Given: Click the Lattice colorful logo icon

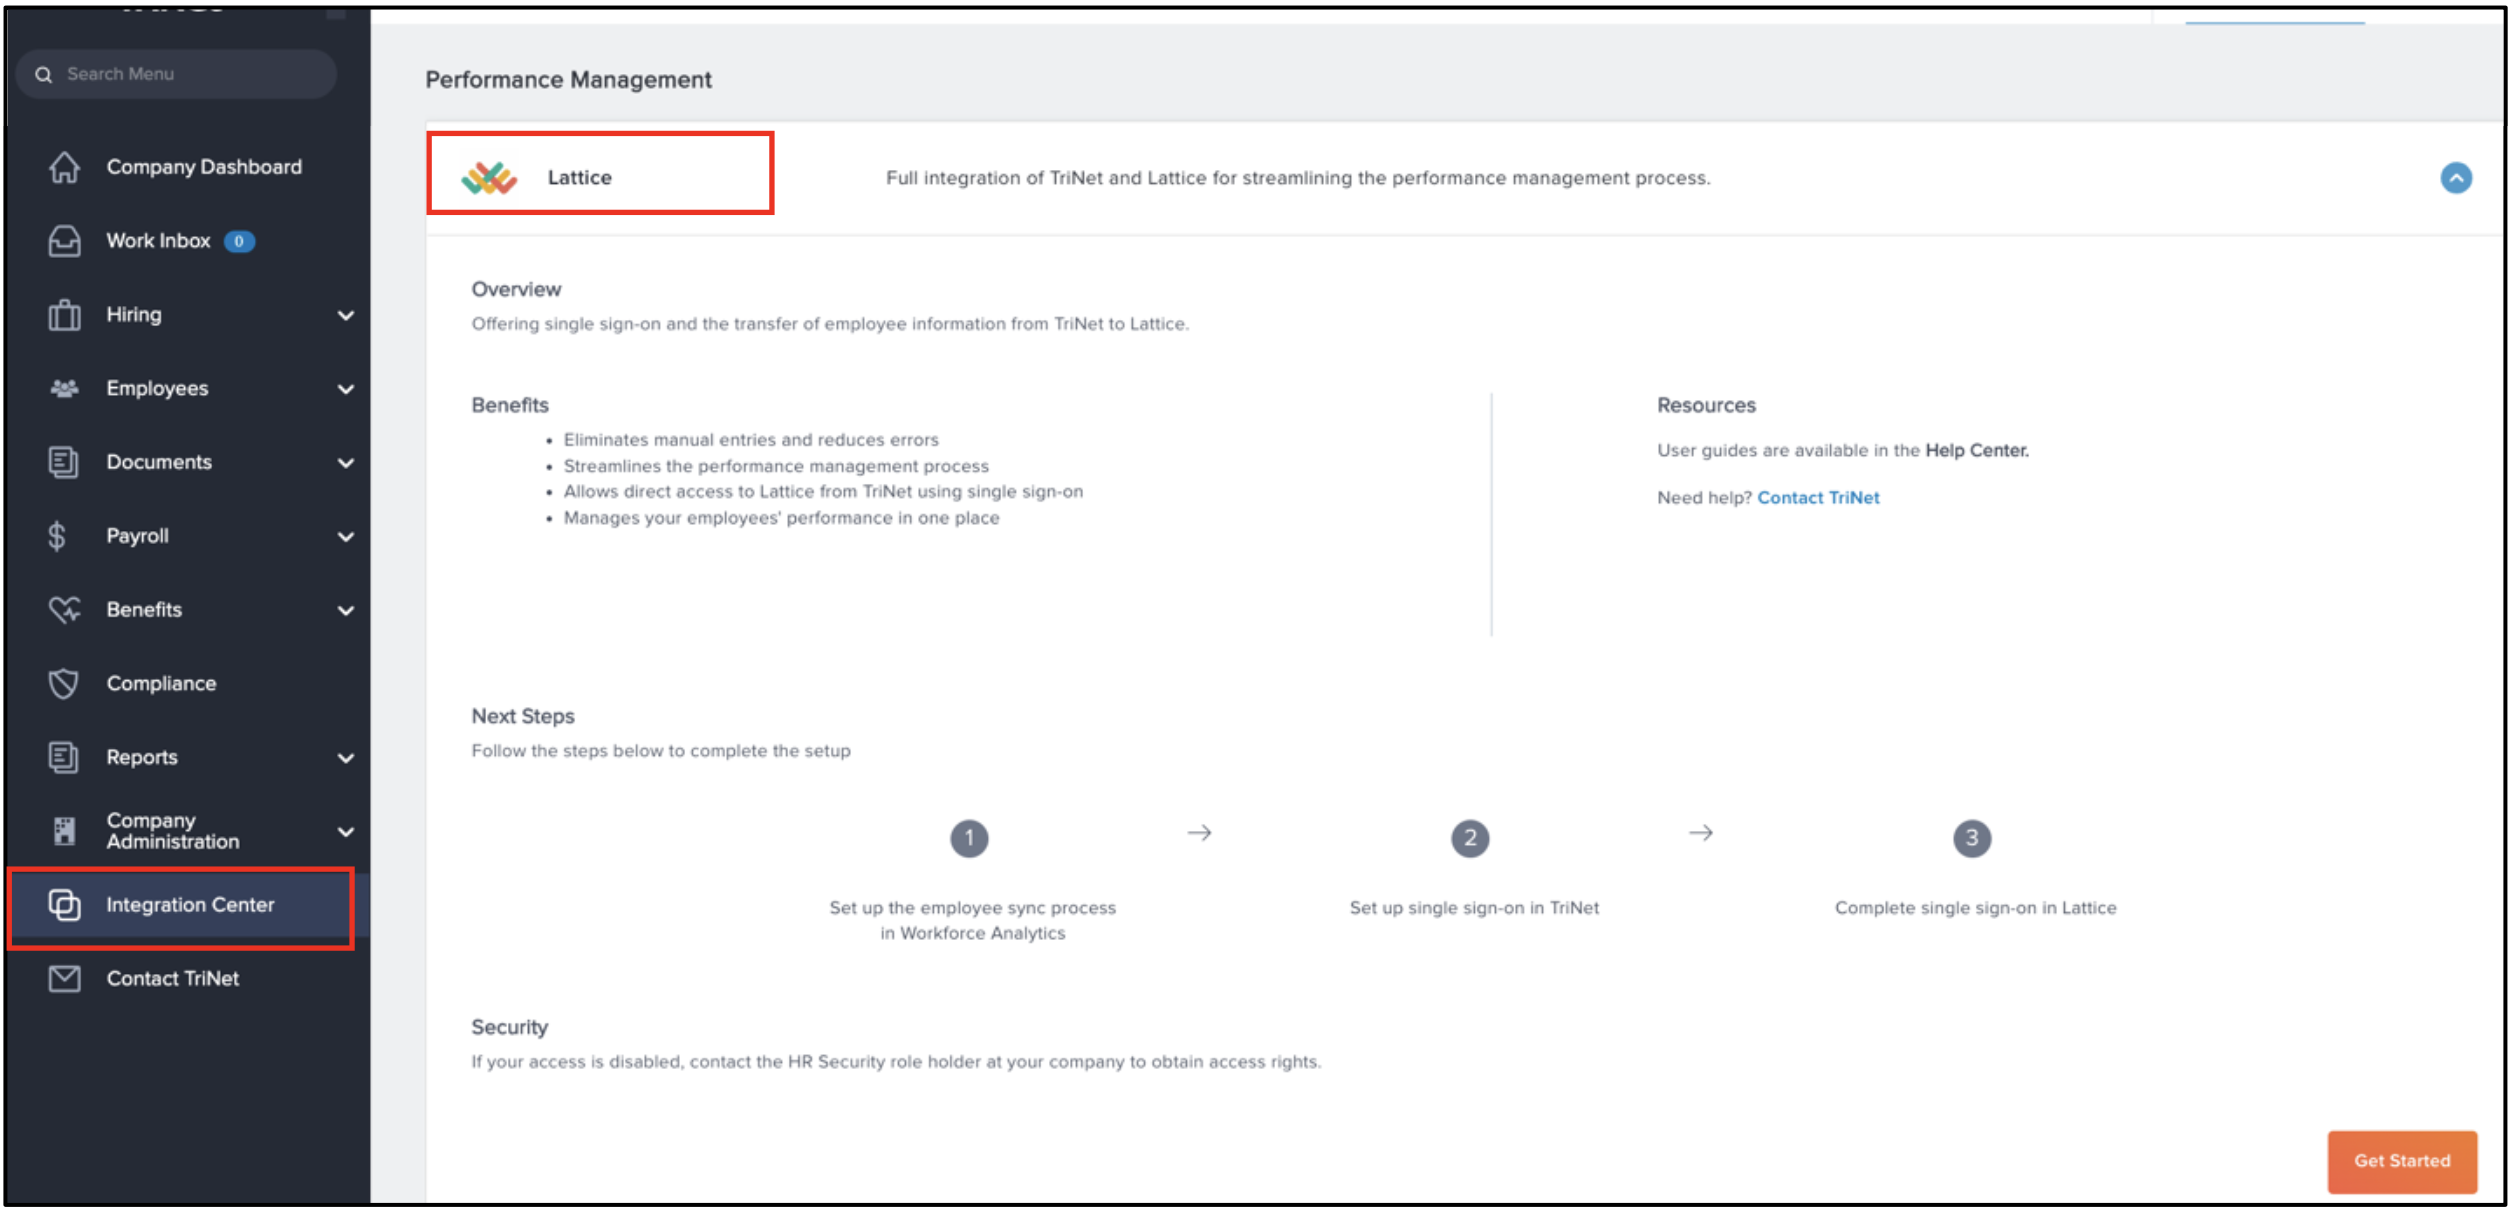Looking at the screenshot, I should 490,178.
